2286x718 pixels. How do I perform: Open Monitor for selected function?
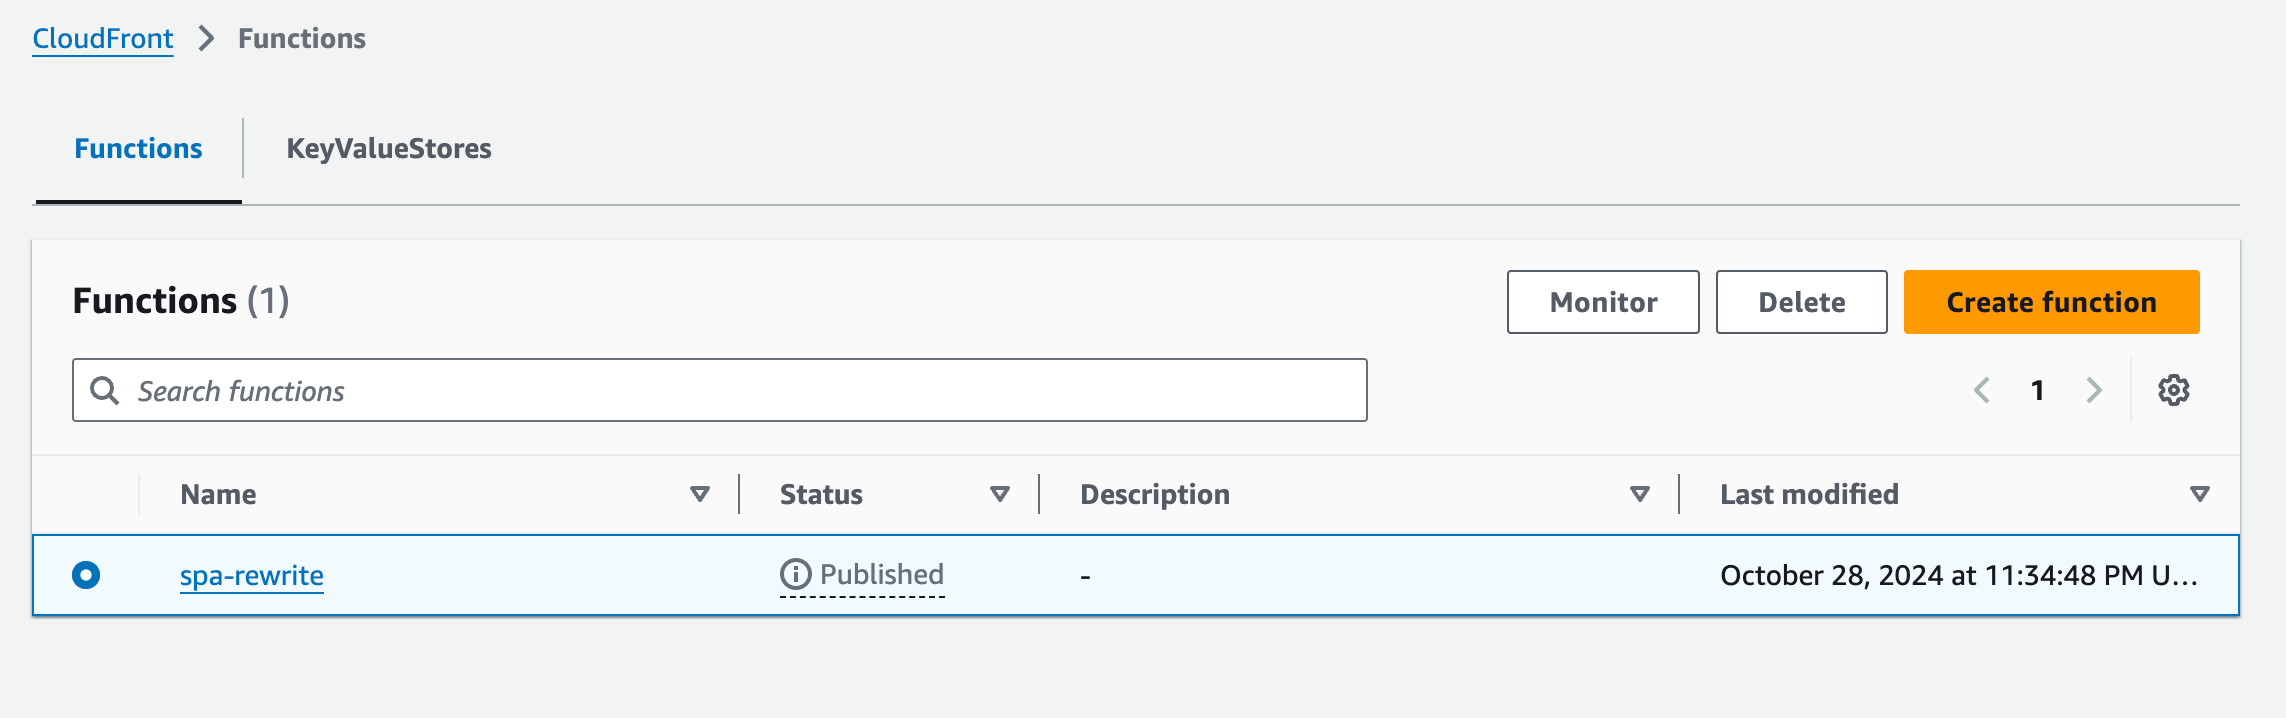tap(1602, 302)
